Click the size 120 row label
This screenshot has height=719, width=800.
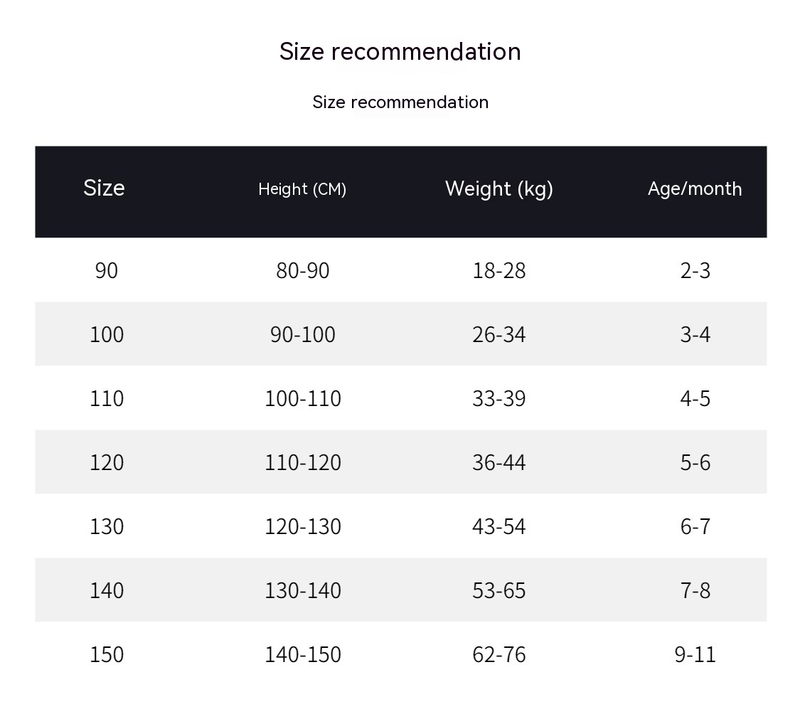(106, 462)
